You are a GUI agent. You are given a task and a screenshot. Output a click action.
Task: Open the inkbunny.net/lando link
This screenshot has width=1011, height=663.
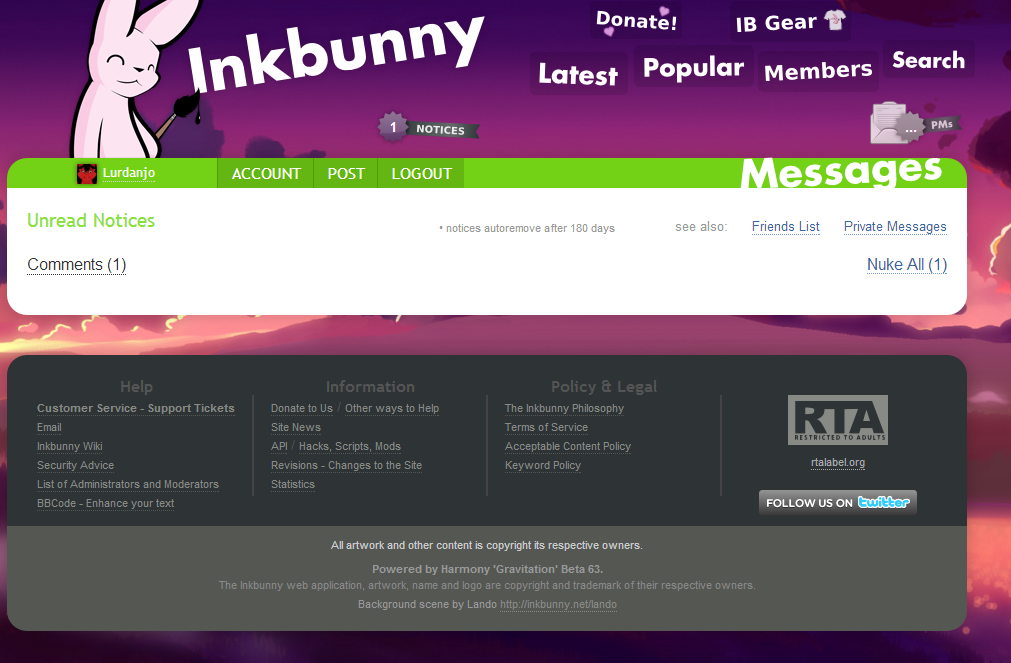tap(558, 604)
